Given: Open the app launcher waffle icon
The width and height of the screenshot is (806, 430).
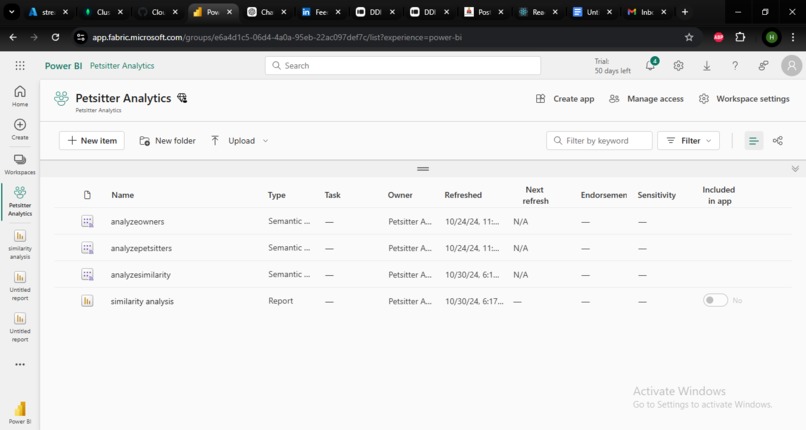Looking at the screenshot, I should (x=20, y=65).
